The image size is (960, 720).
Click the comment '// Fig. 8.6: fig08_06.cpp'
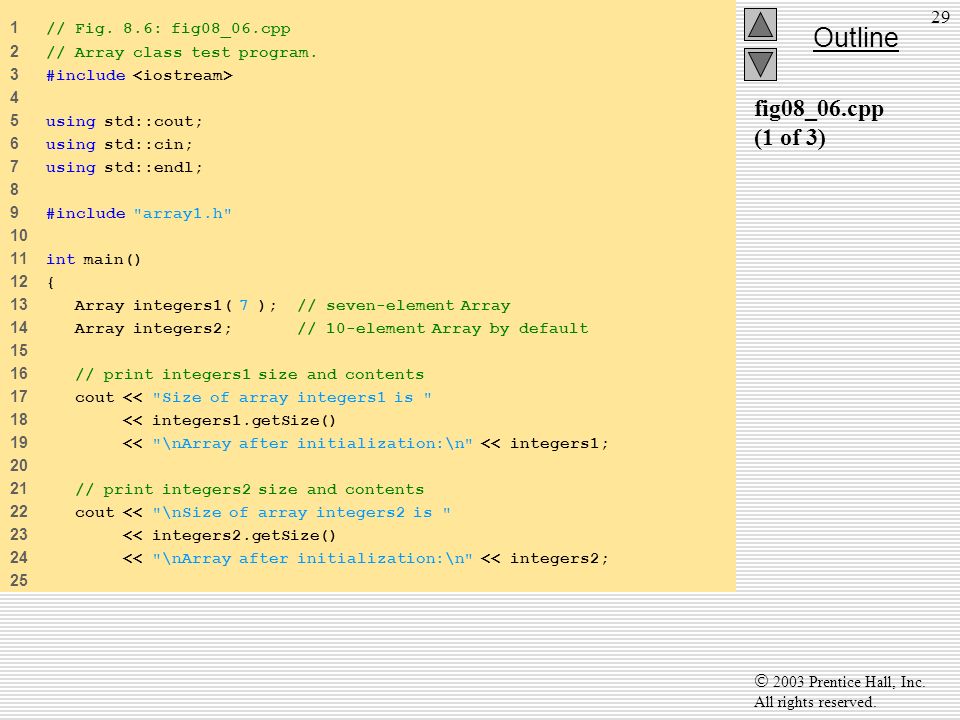[x=168, y=29]
